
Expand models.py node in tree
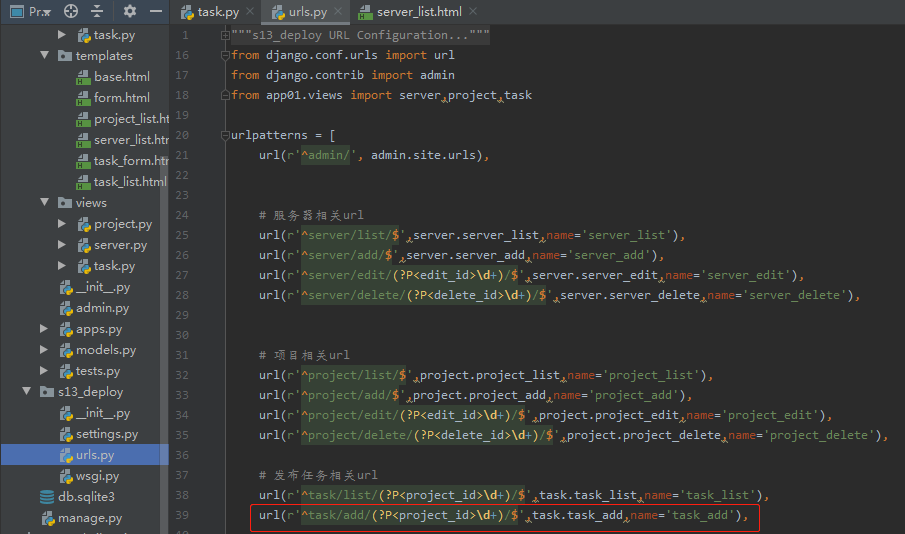coord(44,349)
